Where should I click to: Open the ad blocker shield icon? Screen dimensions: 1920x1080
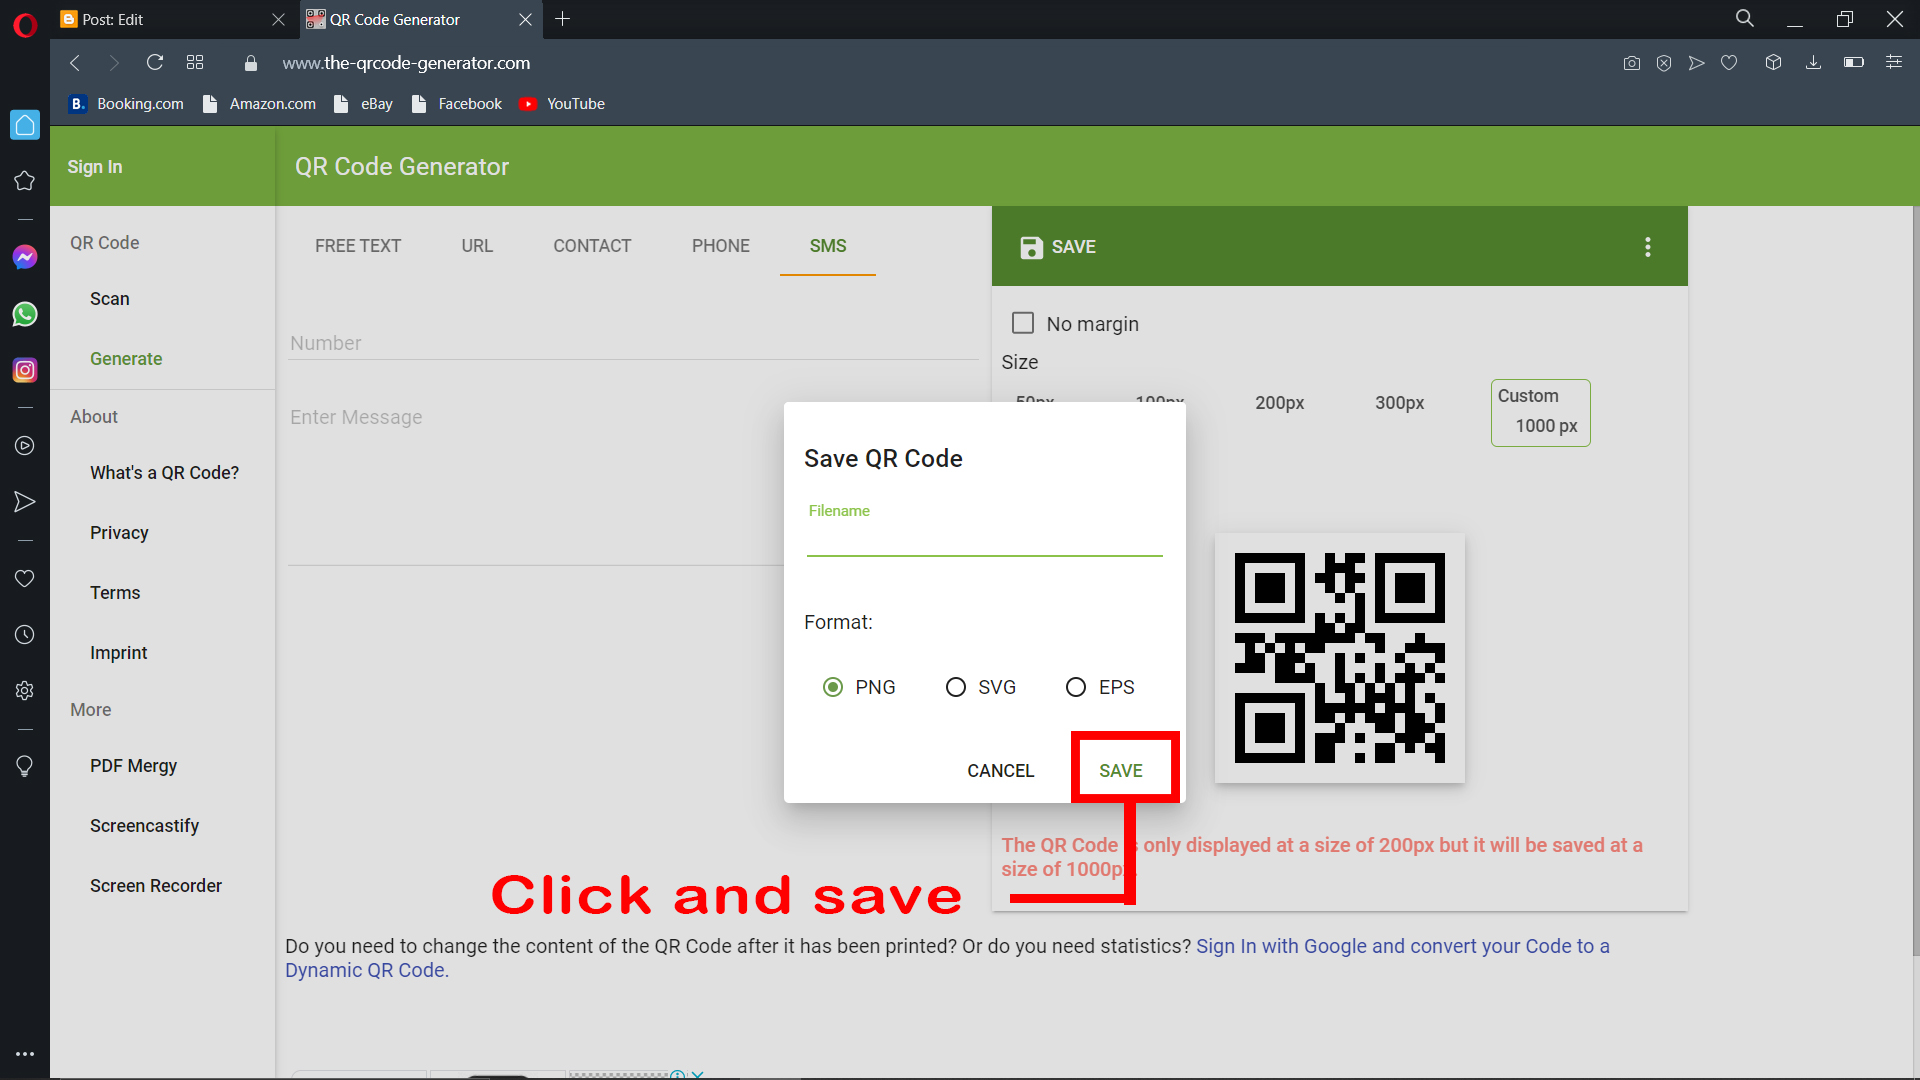click(1664, 62)
